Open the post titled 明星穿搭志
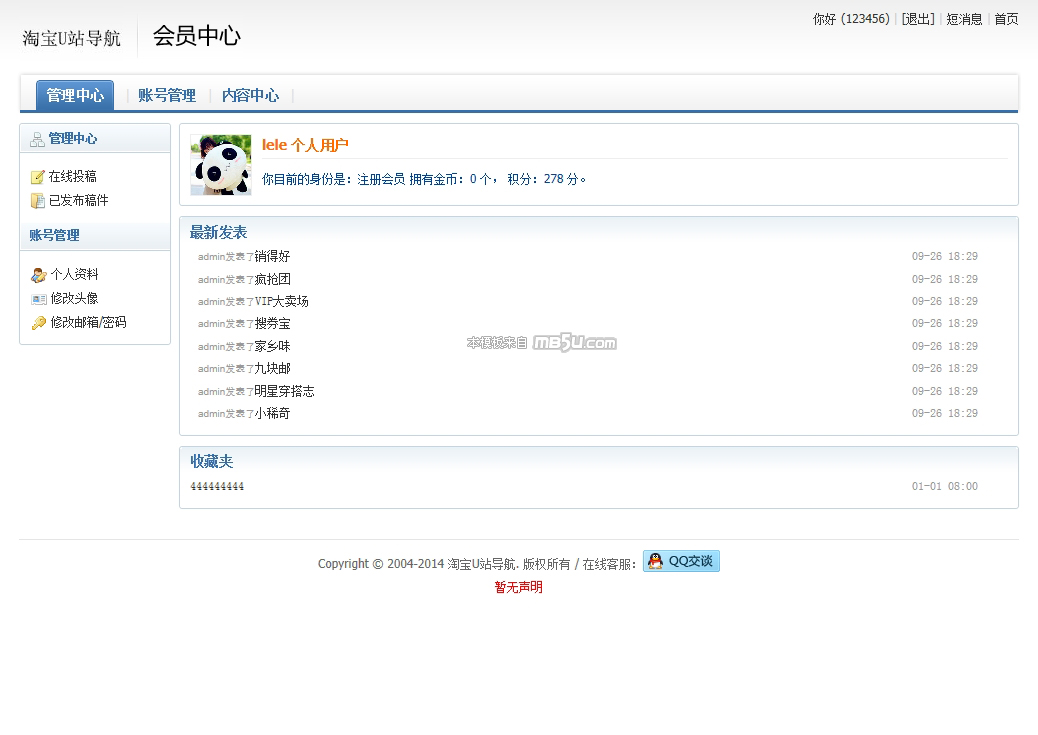 point(284,392)
